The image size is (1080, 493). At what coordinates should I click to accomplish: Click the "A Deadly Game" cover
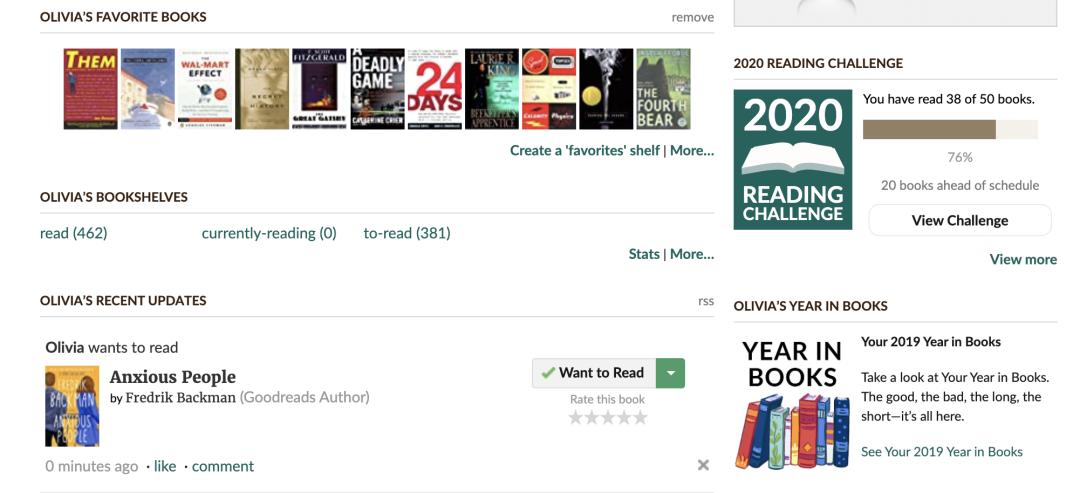pos(377,89)
